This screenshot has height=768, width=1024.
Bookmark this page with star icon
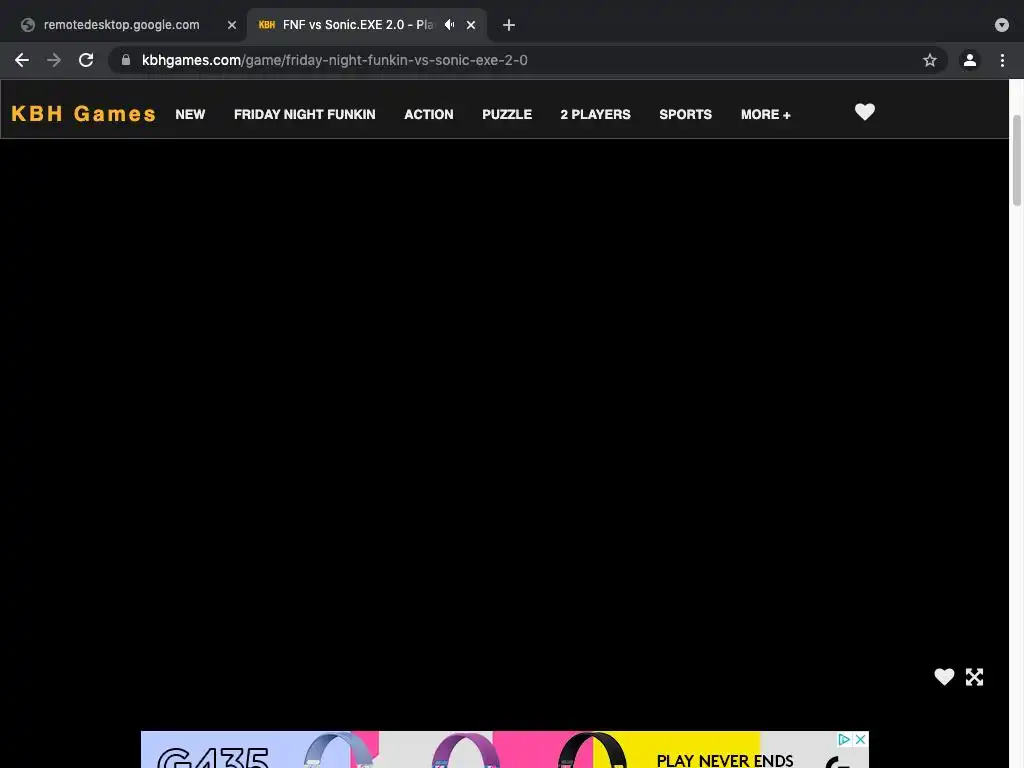[x=930, y=60]
